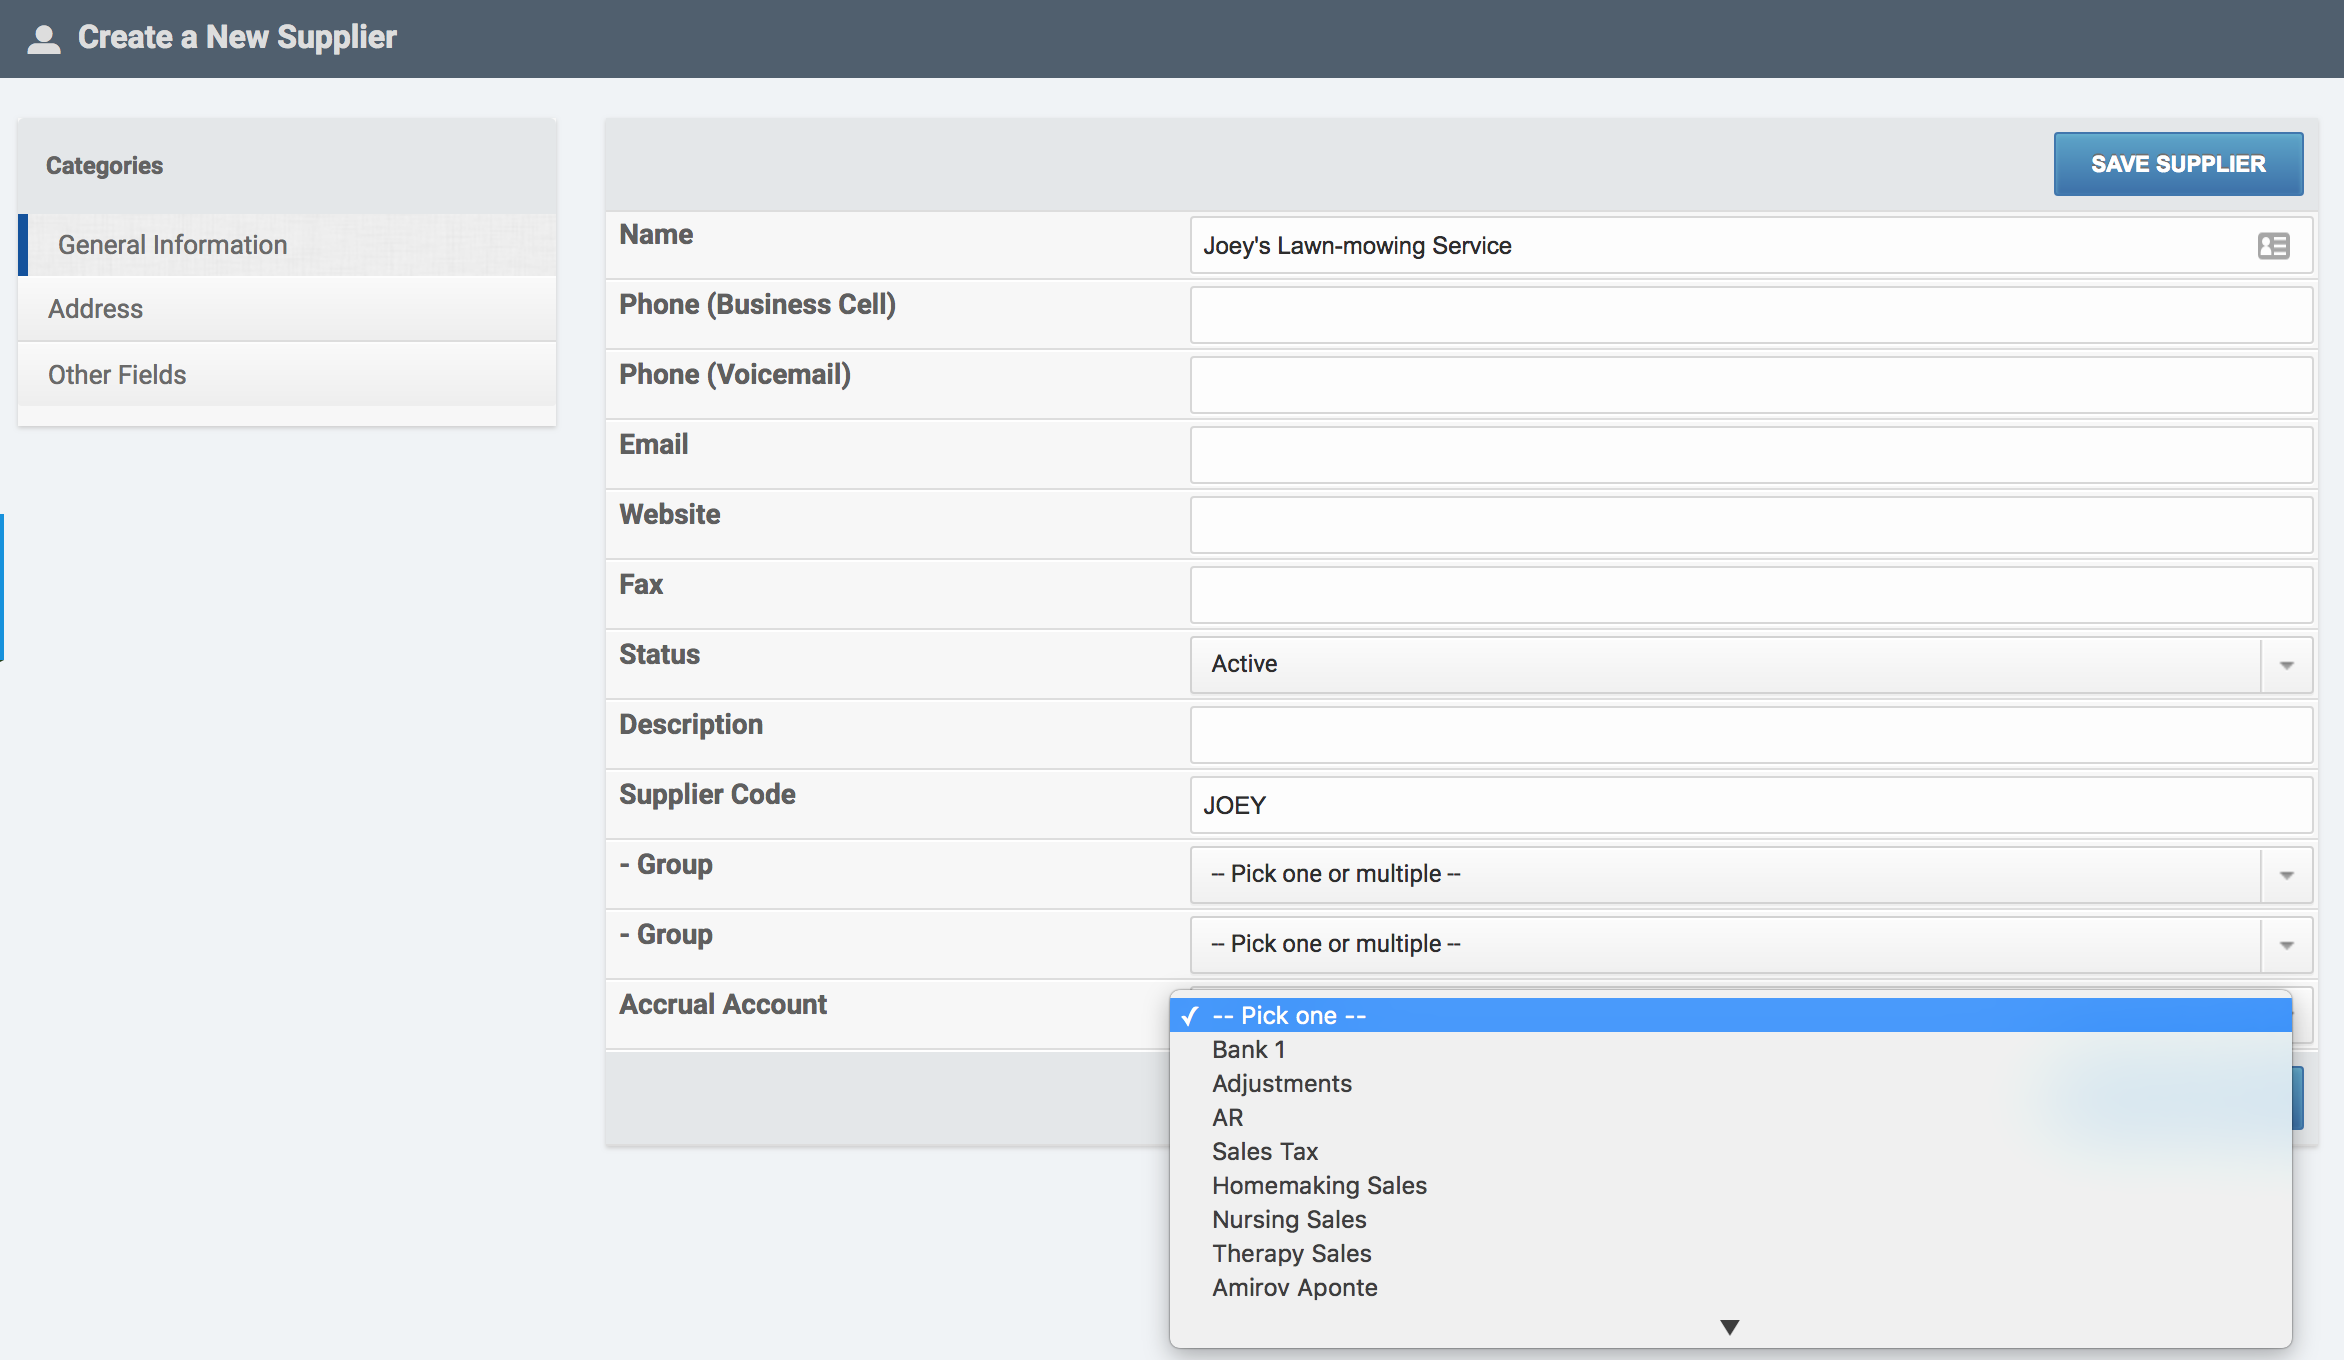Open the second Group dropdown arrow
The image size is (2344, 1360).
click(2286, 945)
